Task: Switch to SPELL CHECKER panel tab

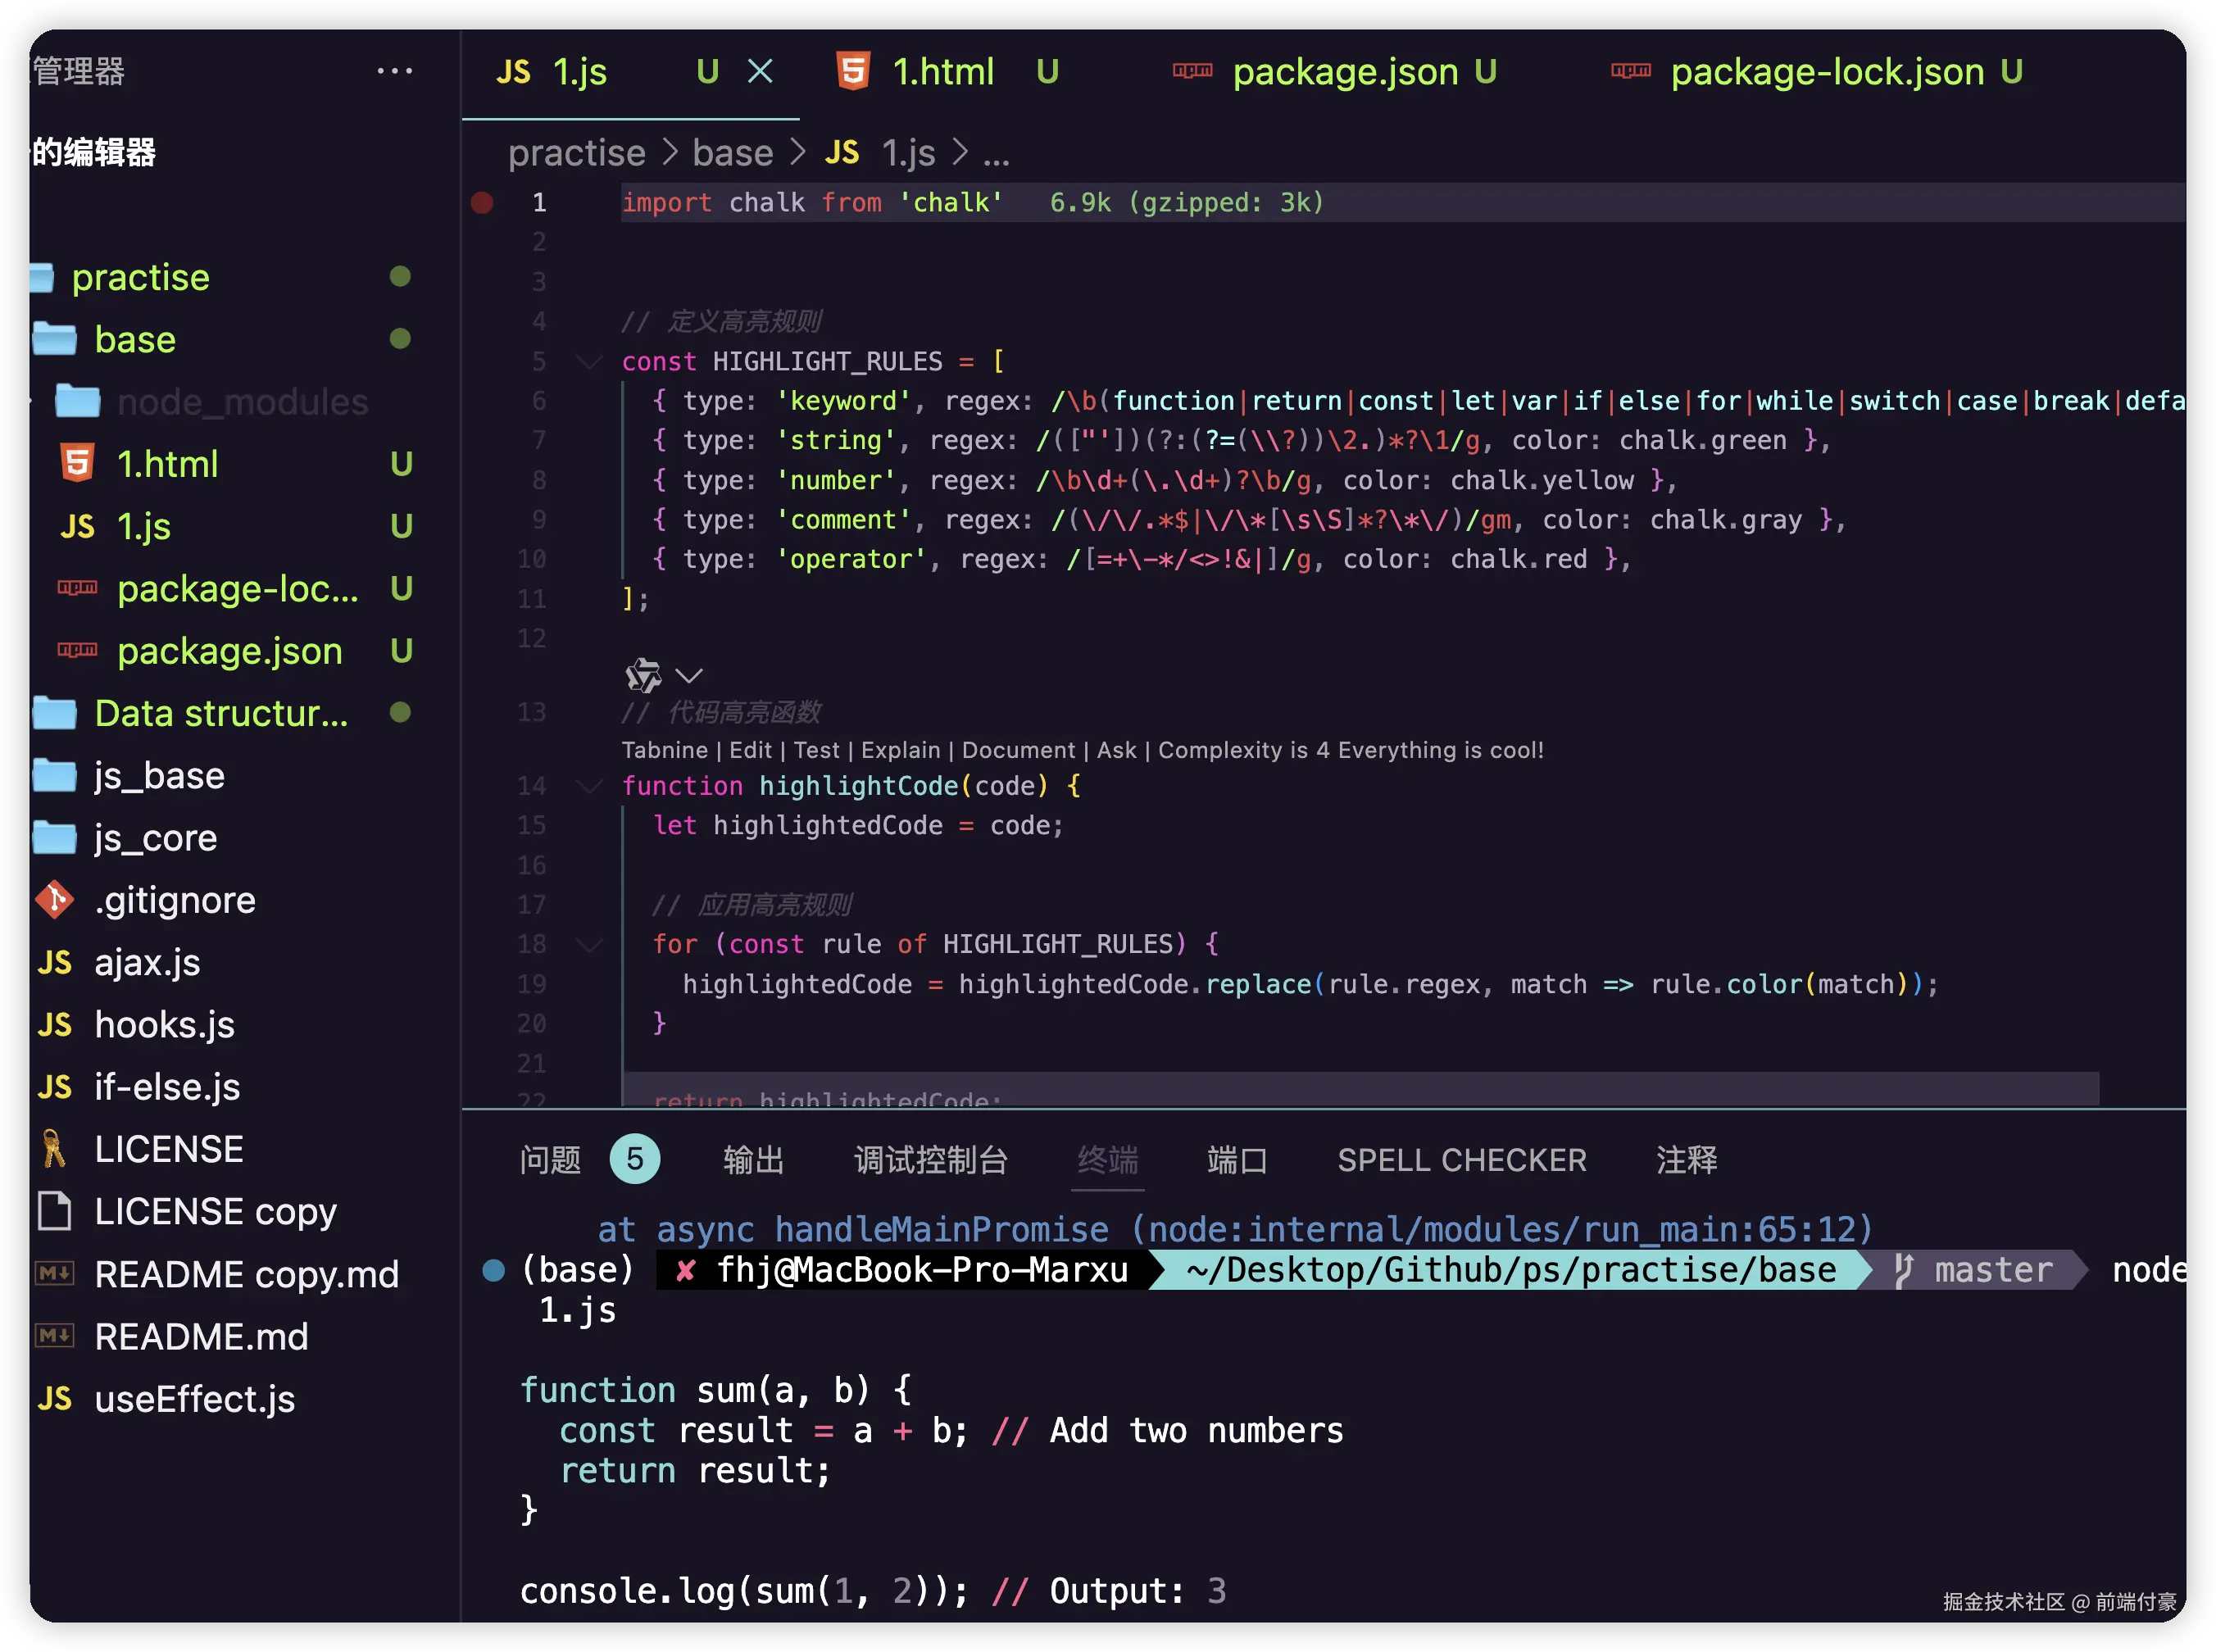Action: coord(1461,1160)
